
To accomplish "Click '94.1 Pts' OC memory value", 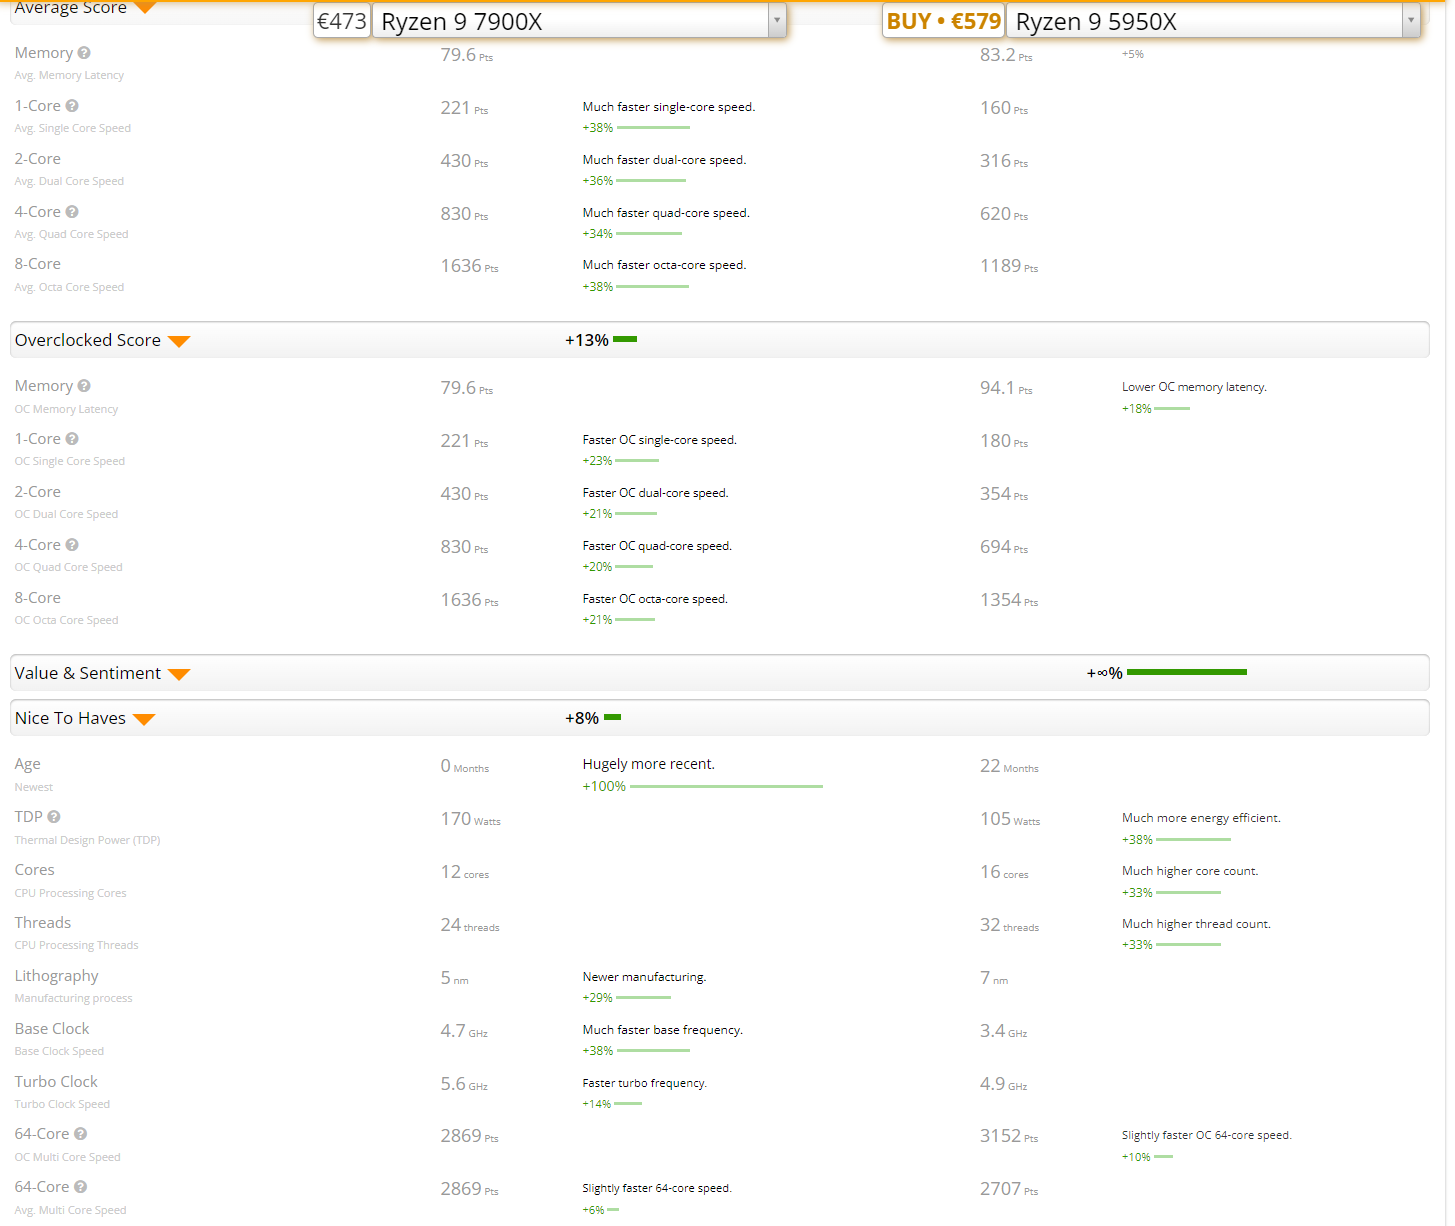I will click(x=1006, y=388).
